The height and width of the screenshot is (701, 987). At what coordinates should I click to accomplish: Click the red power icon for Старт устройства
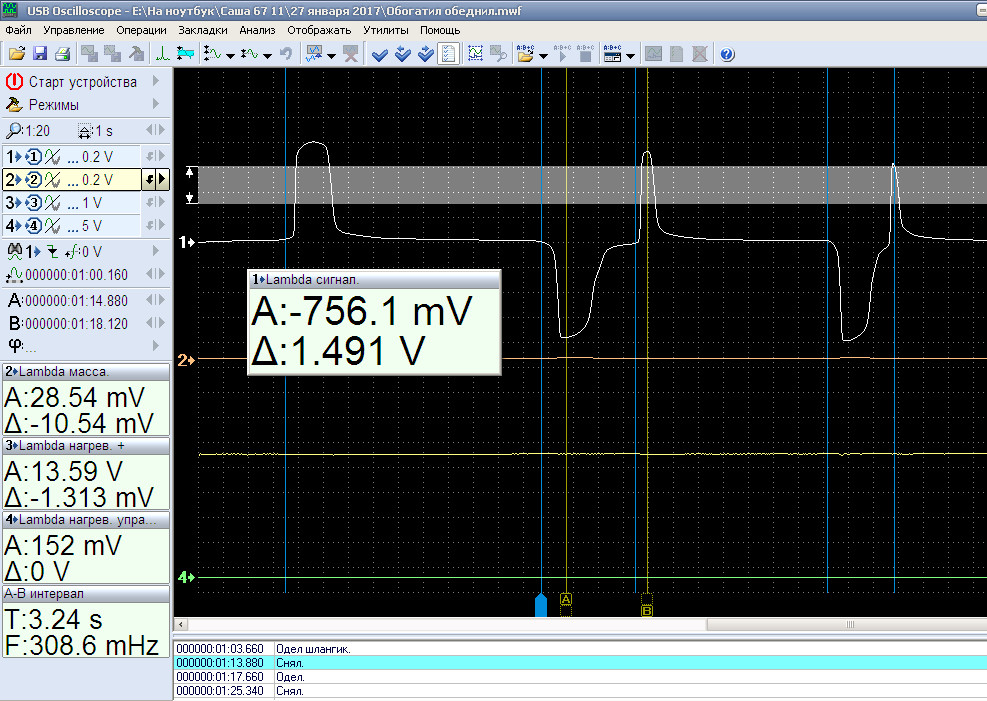[14, 82]
